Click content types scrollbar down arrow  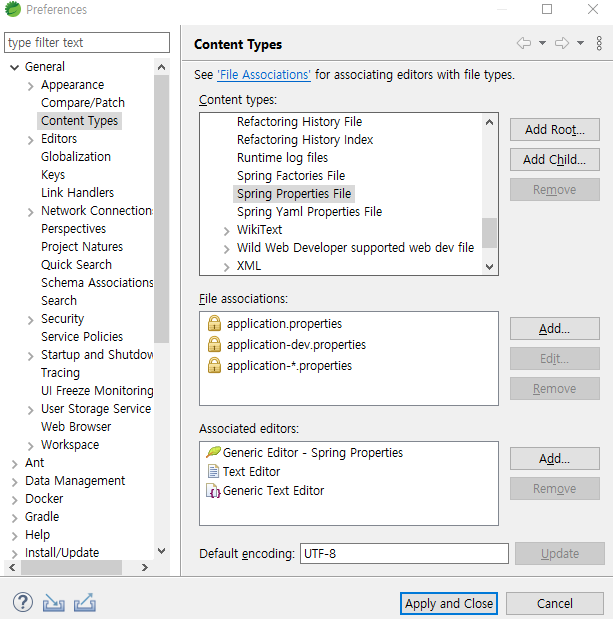[x=489, y=267]
